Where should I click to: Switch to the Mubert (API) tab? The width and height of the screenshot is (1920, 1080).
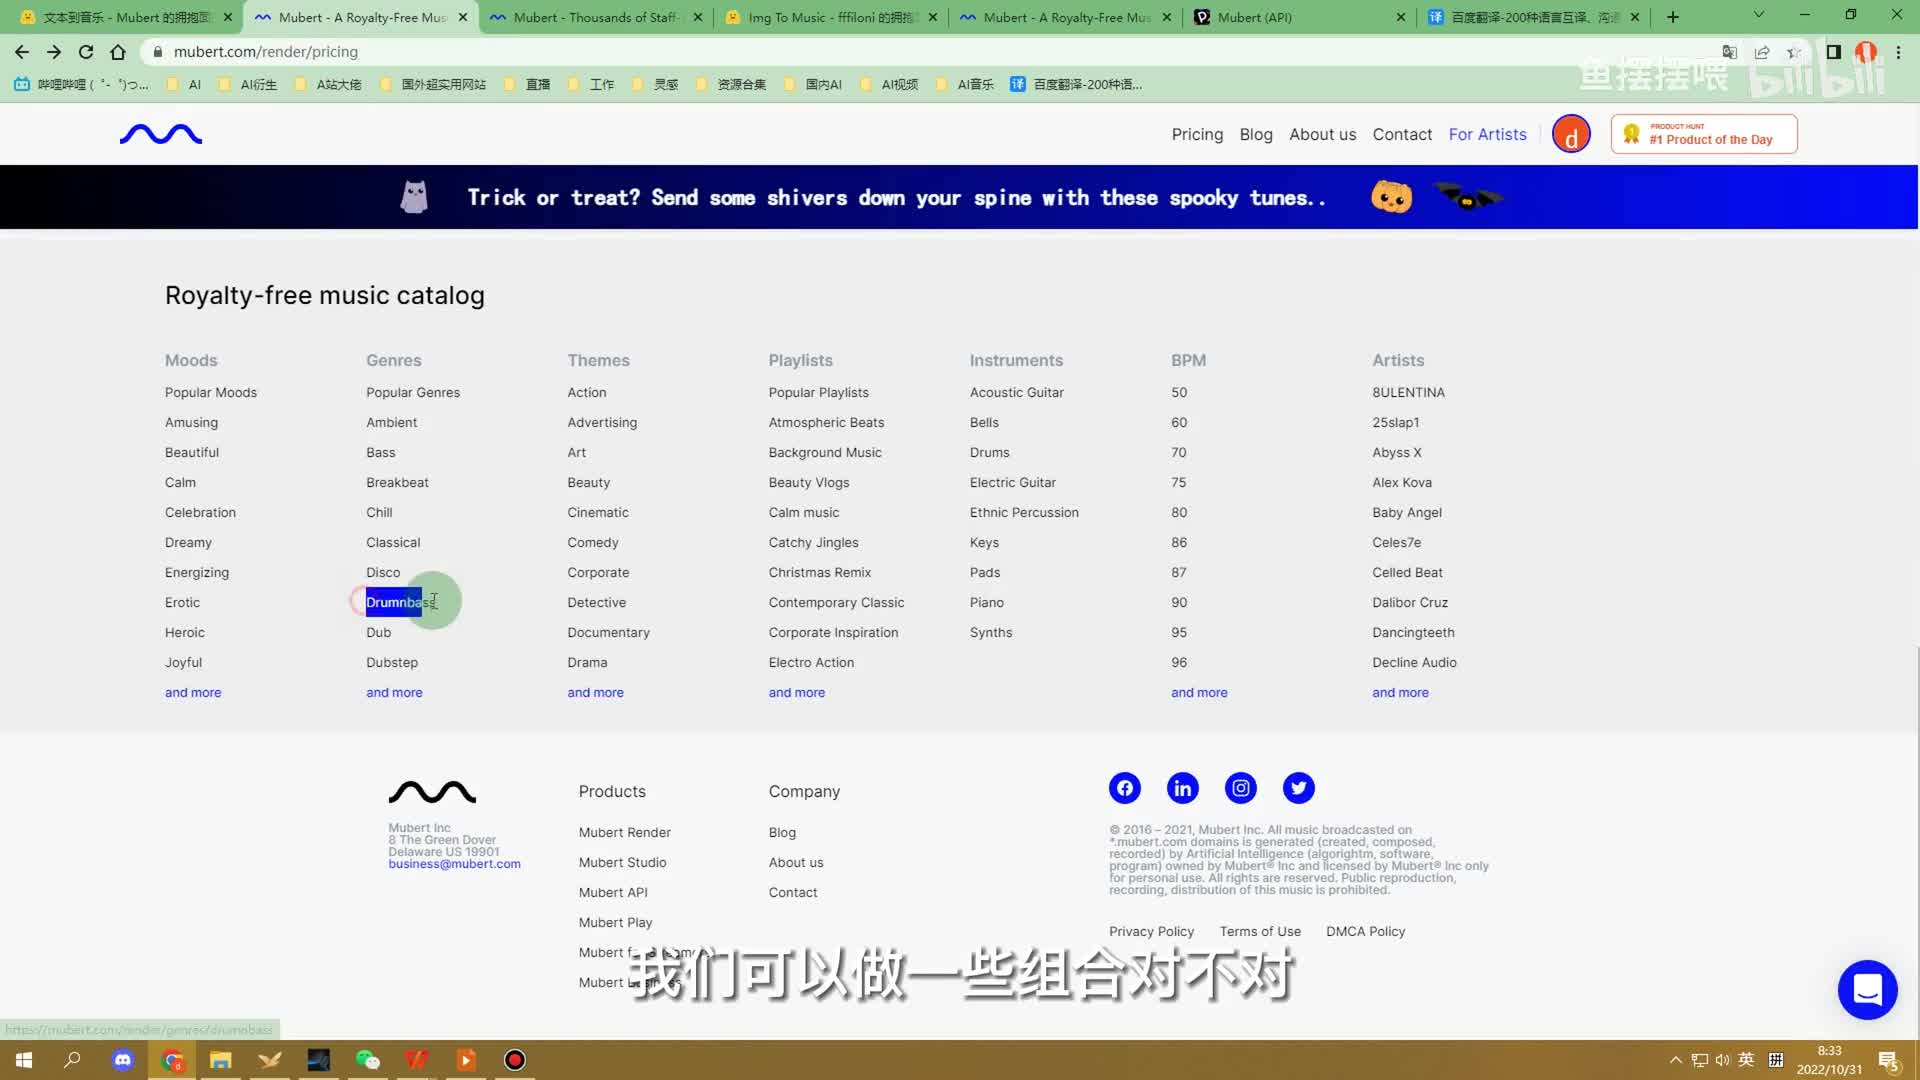1290,17
